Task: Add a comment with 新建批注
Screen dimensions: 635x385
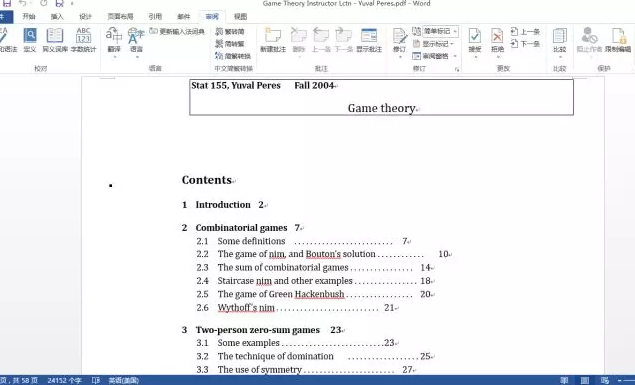Action: [273, 40]
